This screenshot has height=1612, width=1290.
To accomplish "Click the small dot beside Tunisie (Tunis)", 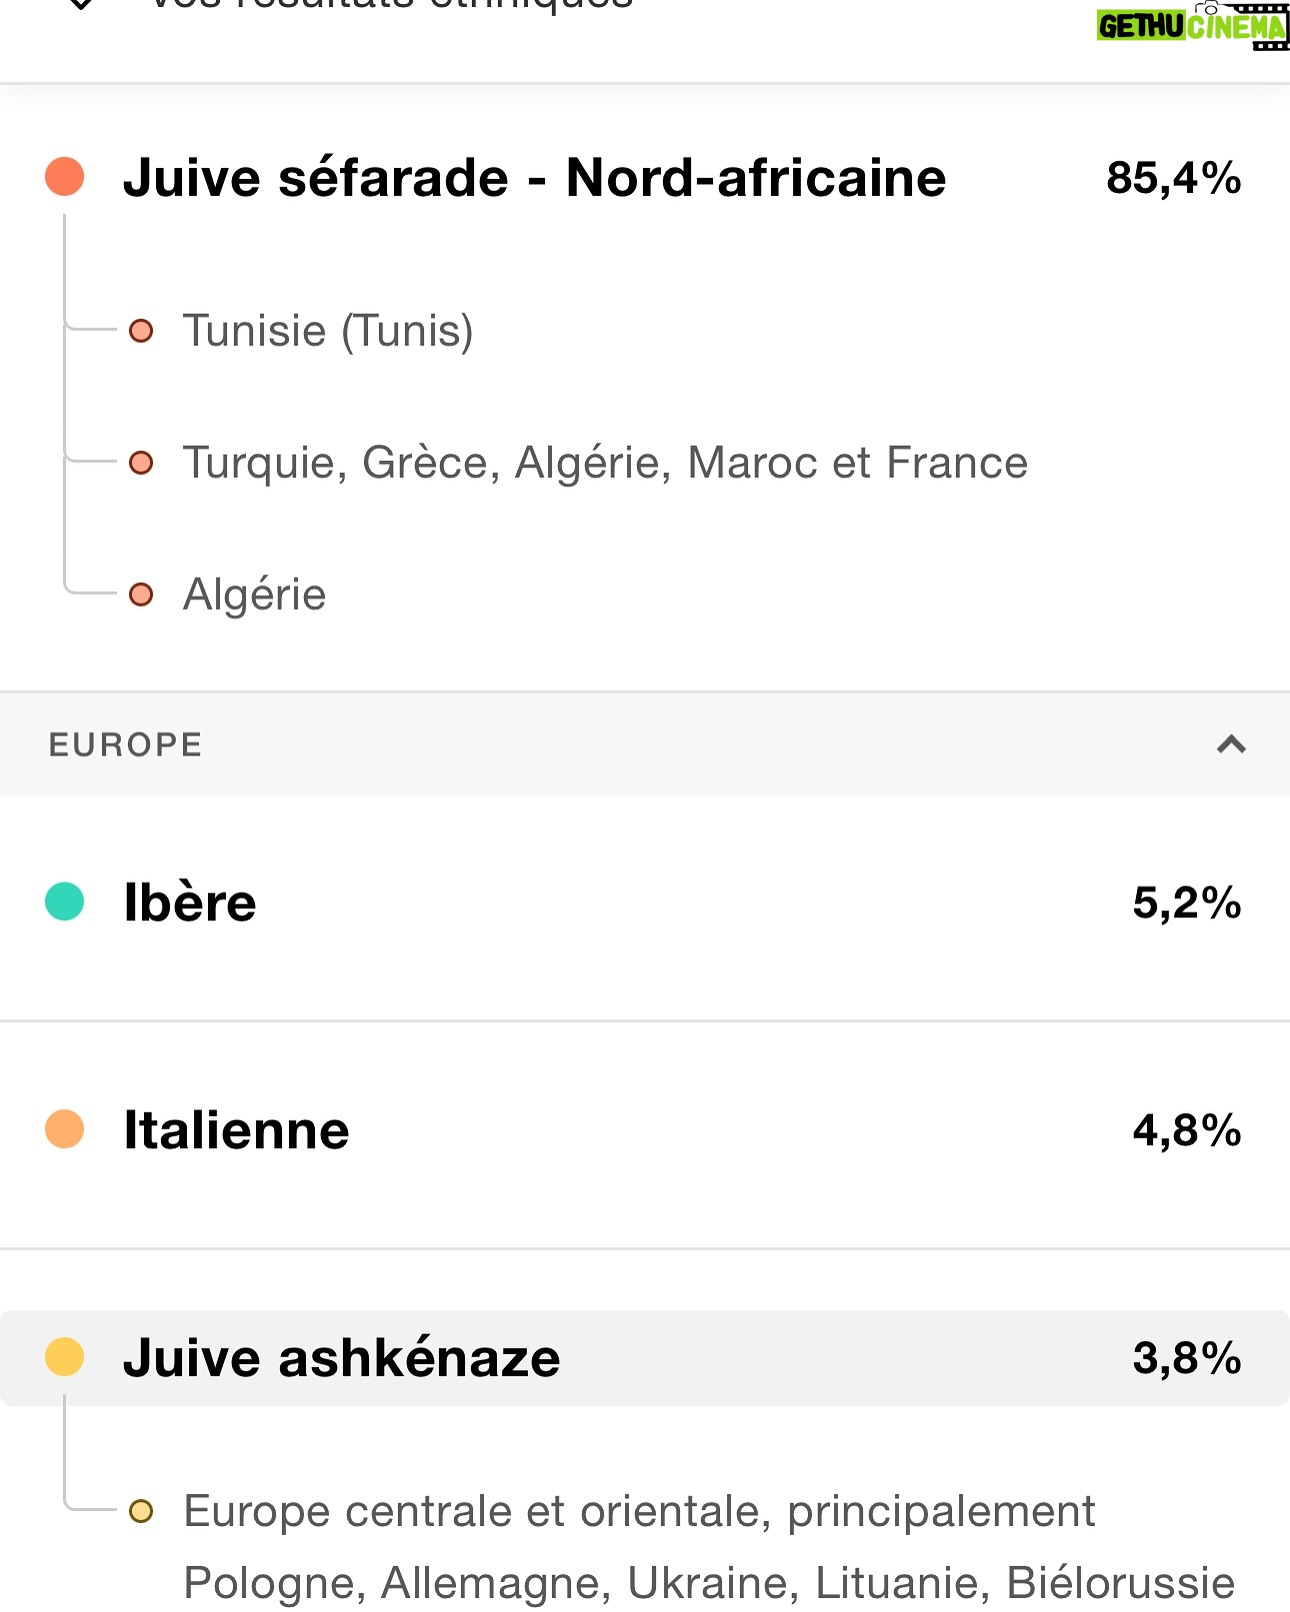I will (142, 331).
